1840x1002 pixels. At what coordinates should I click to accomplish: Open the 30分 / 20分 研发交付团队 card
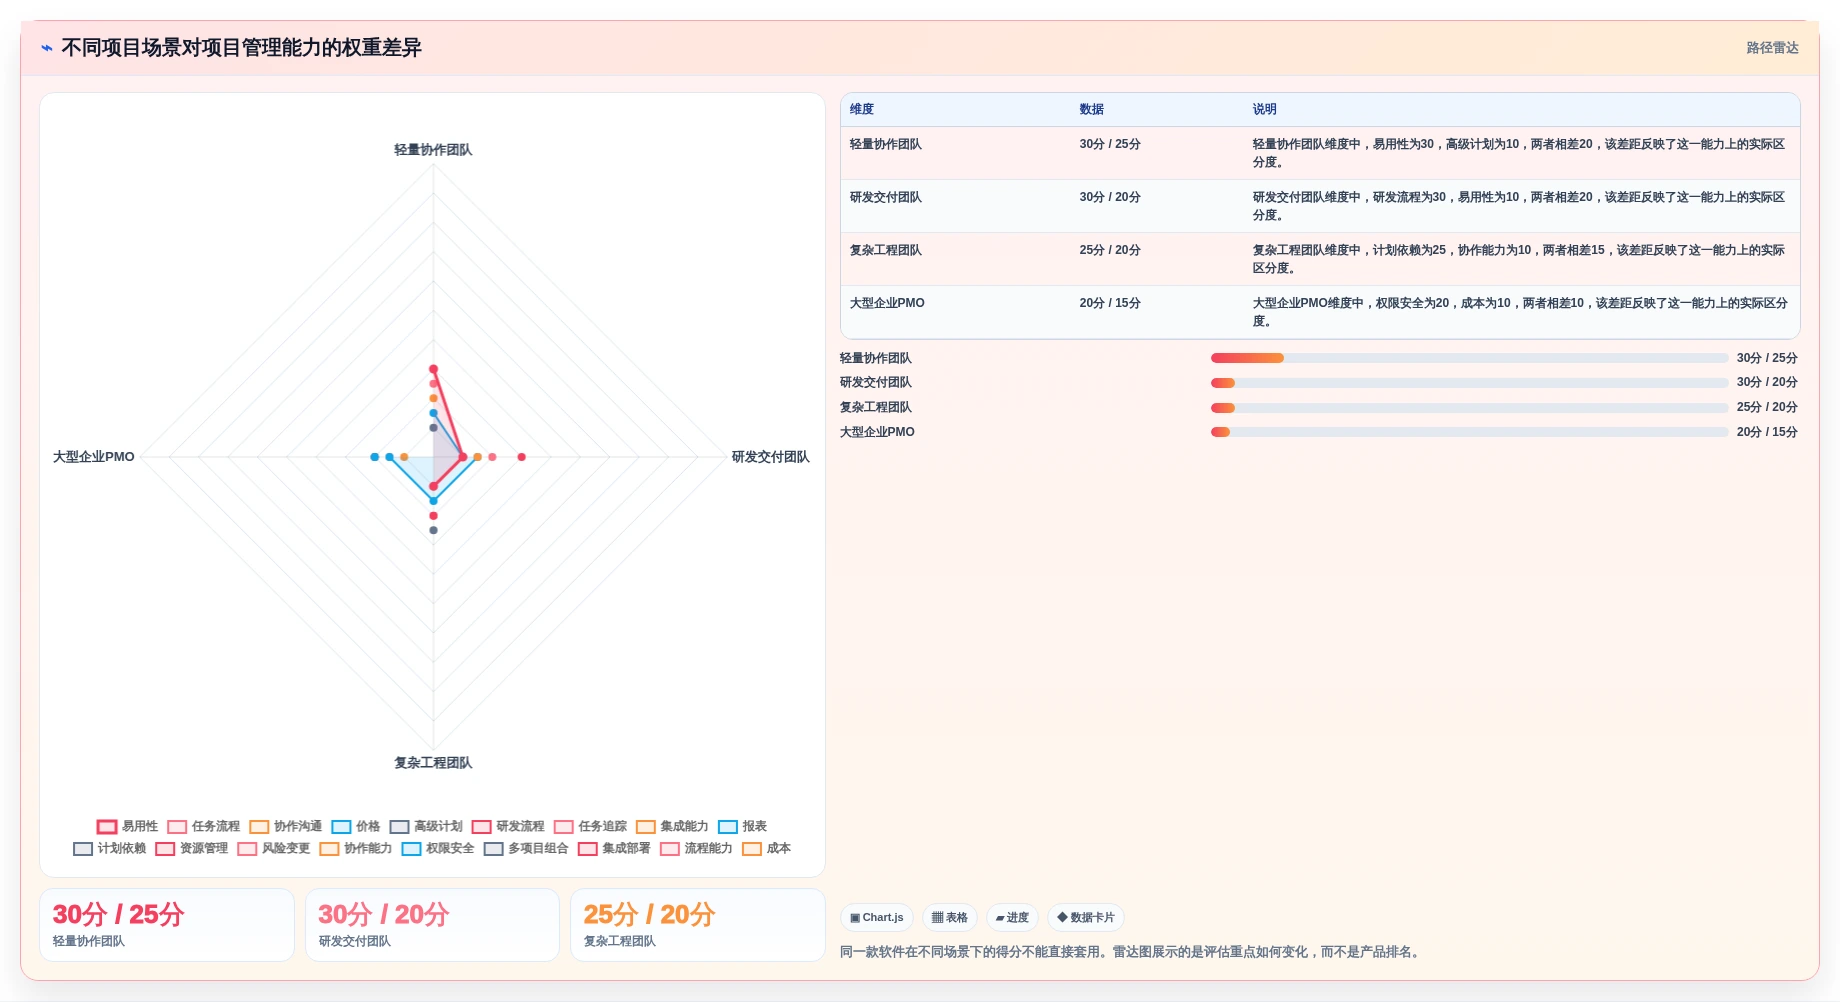432,925
